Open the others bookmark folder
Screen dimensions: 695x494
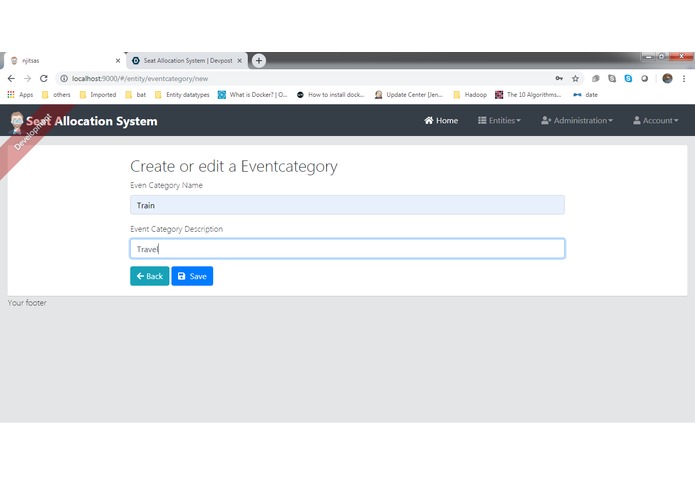point(56,94)
